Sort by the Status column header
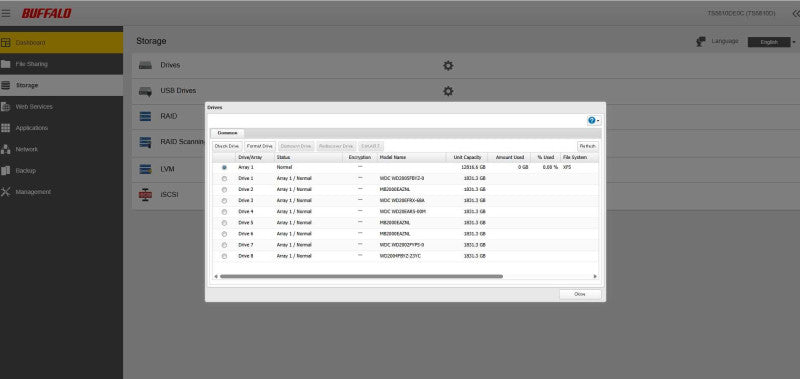 point(308,158)
